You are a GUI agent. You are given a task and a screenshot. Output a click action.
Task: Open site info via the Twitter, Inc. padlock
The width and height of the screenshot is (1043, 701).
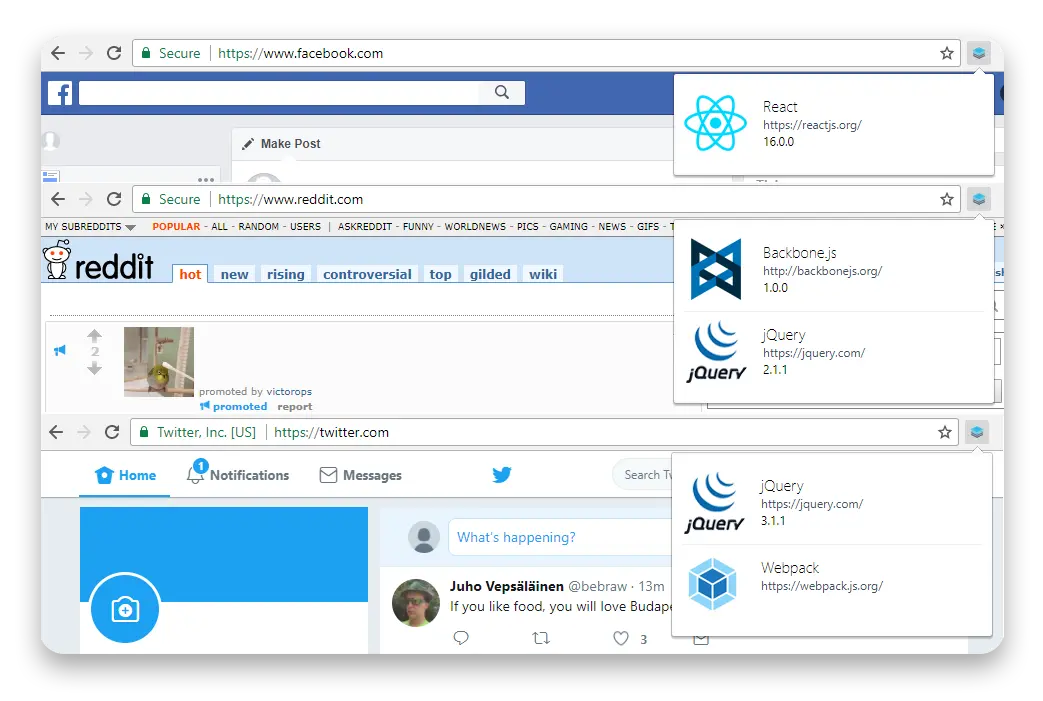148,432
